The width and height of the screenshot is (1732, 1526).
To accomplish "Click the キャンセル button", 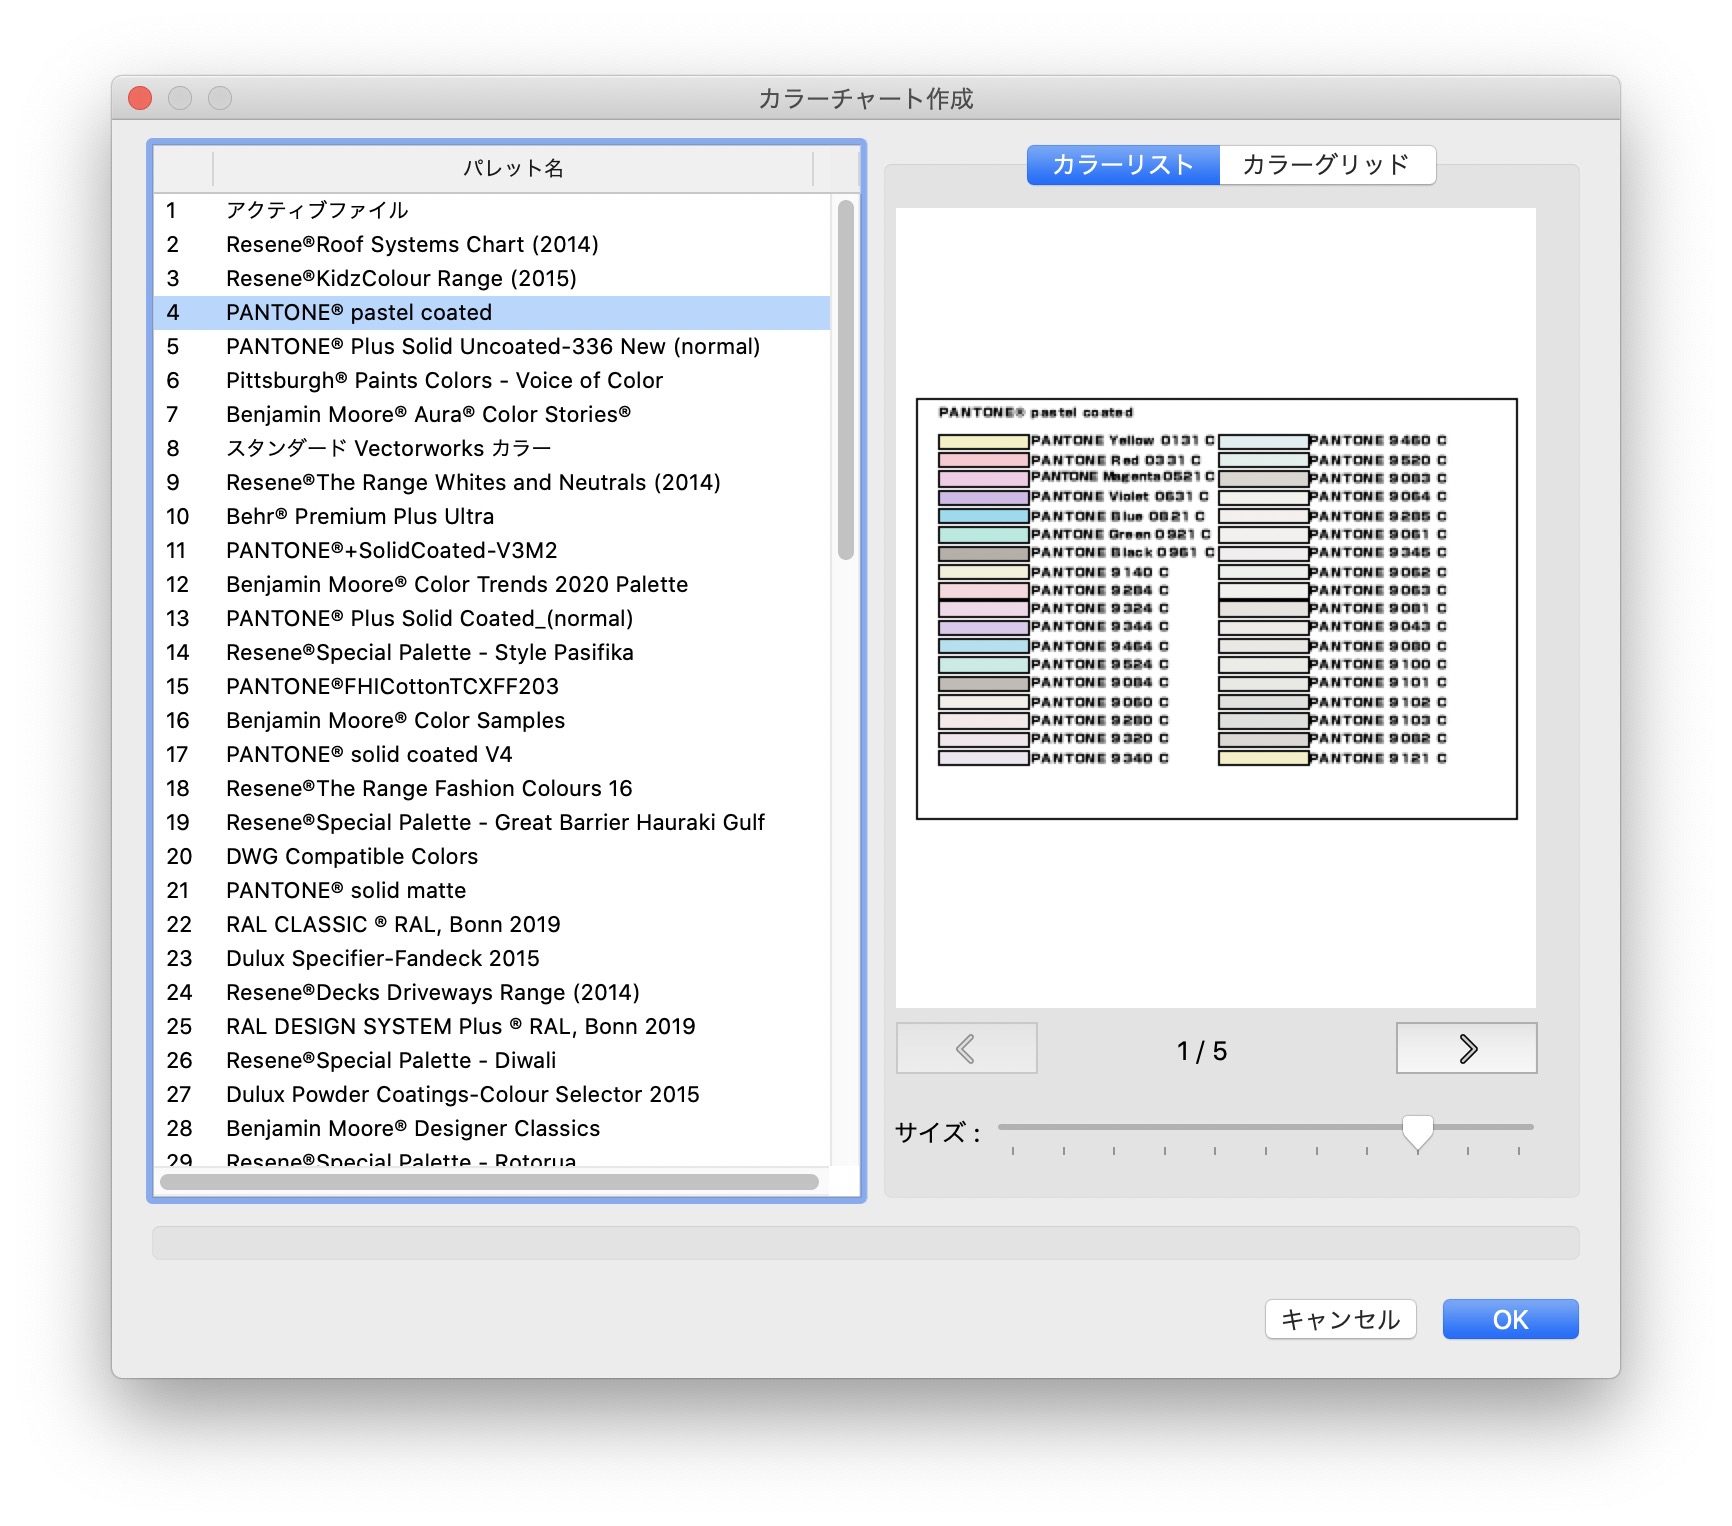I will pos(1340,1319).
